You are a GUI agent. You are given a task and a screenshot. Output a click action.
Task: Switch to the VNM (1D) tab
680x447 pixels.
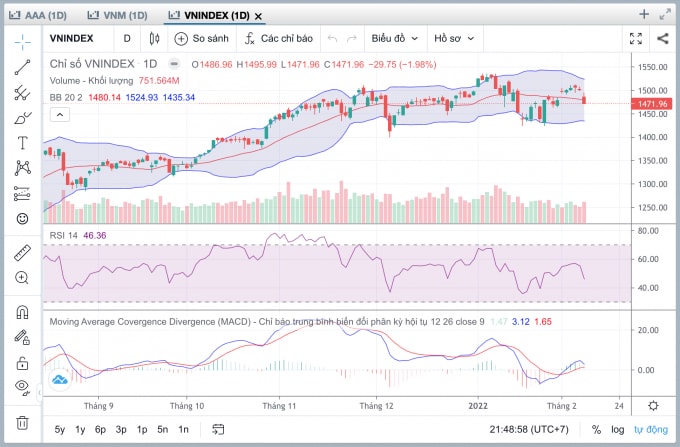point(118,16)
